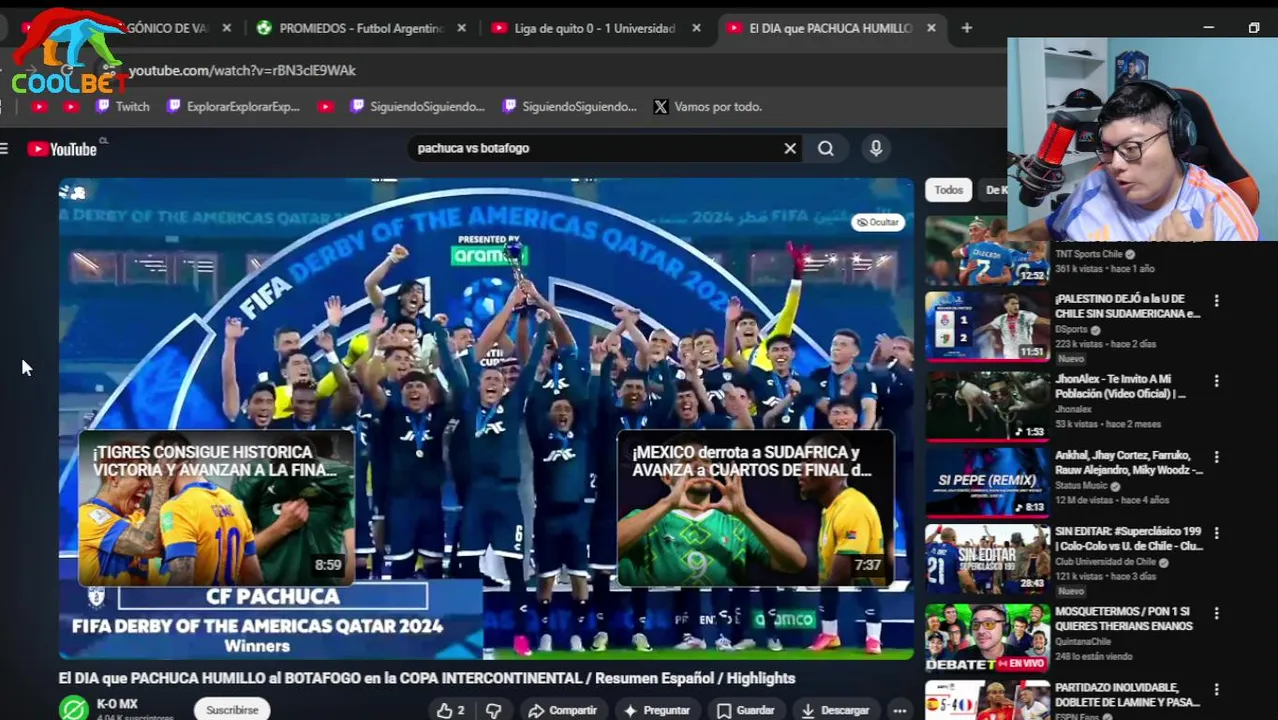Subscribe to the K-O MX channel

(x=232, y=710)
